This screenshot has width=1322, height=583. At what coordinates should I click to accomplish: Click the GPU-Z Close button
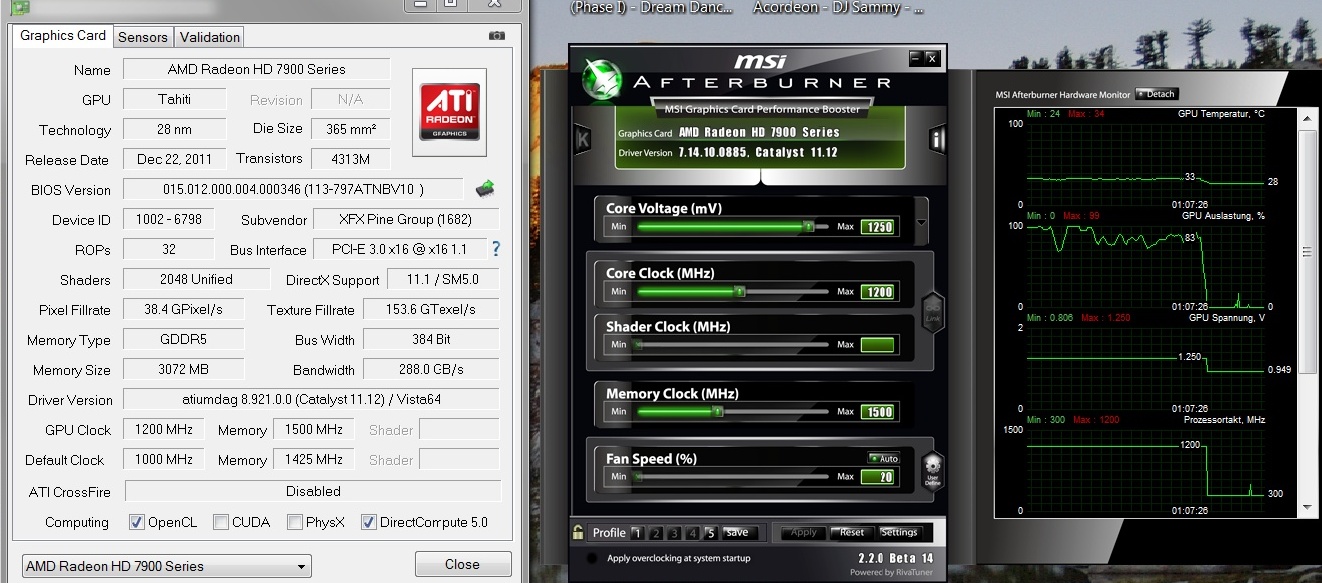point(462,564)
